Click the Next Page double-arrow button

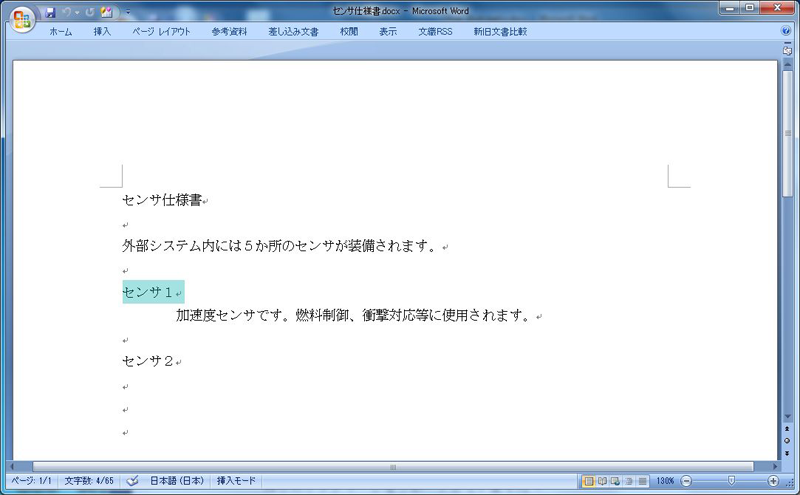787,453
